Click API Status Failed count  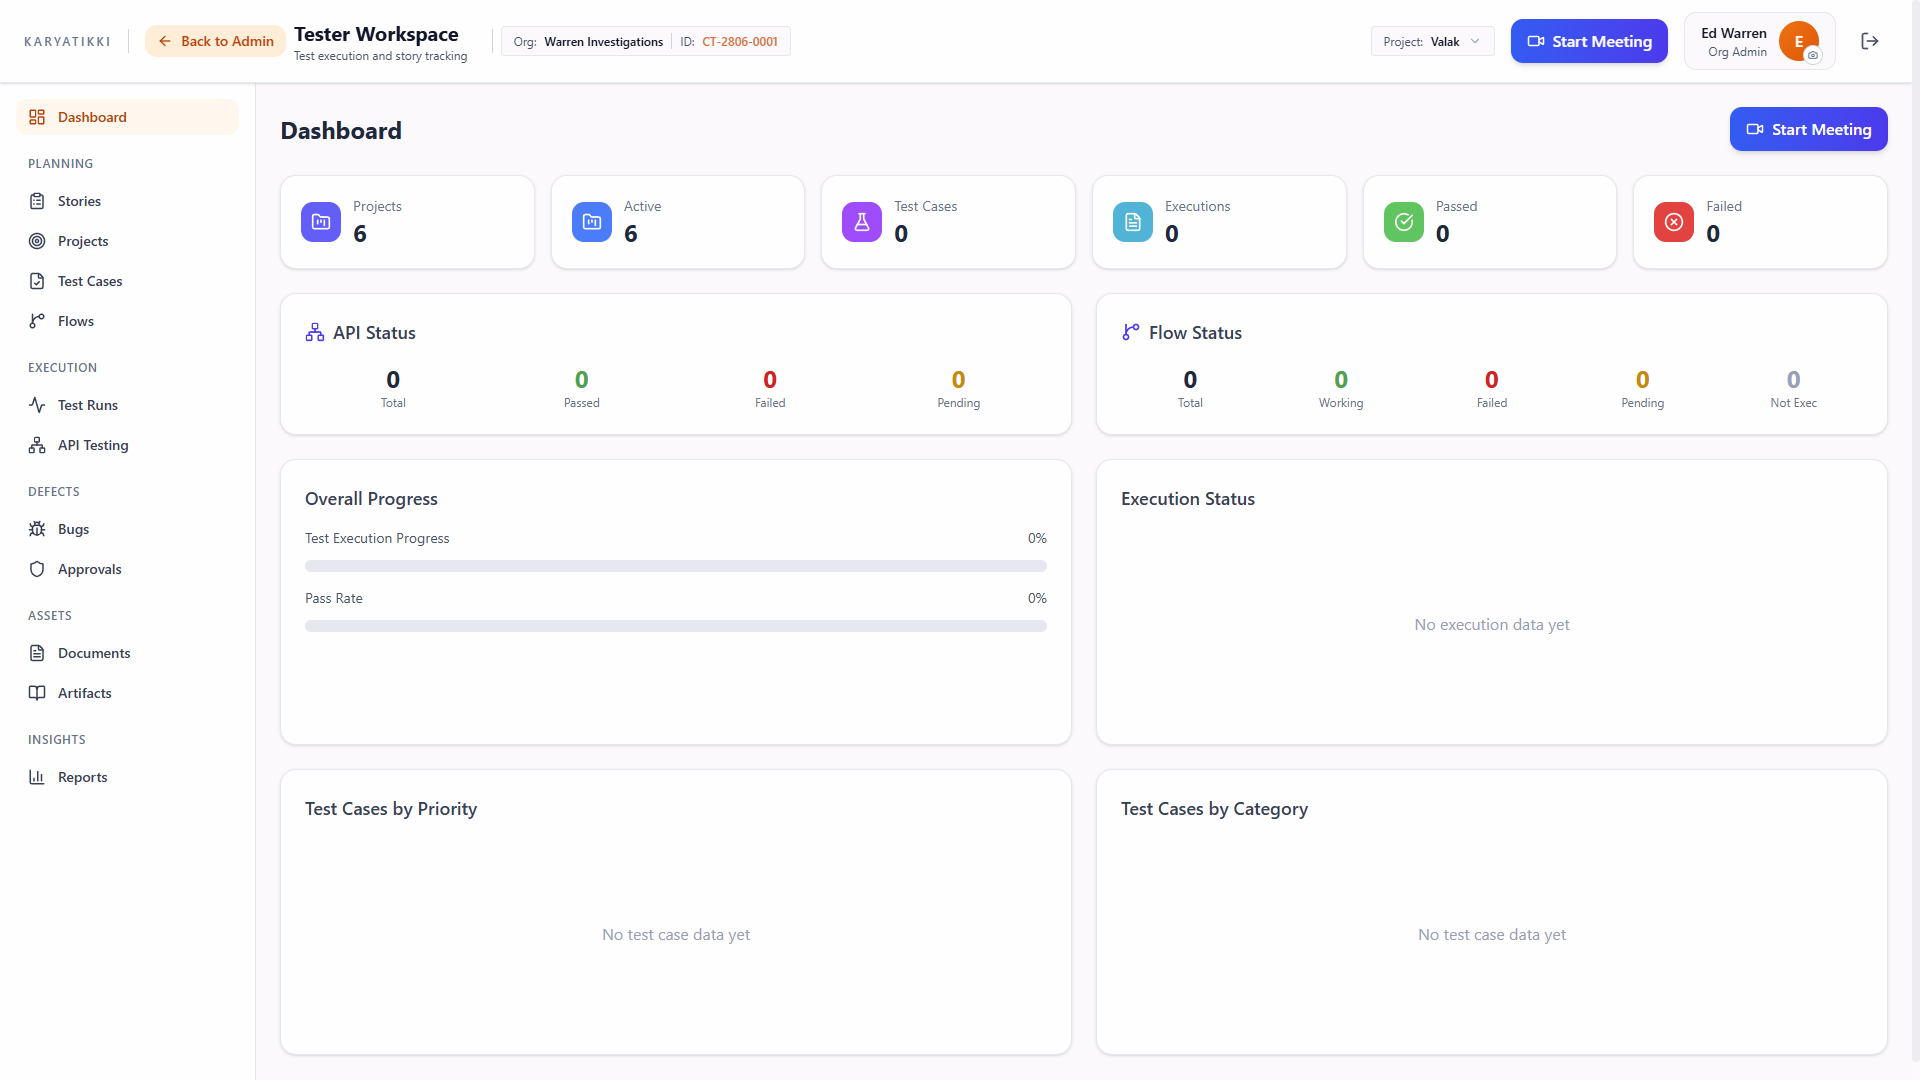click(770, 380)
